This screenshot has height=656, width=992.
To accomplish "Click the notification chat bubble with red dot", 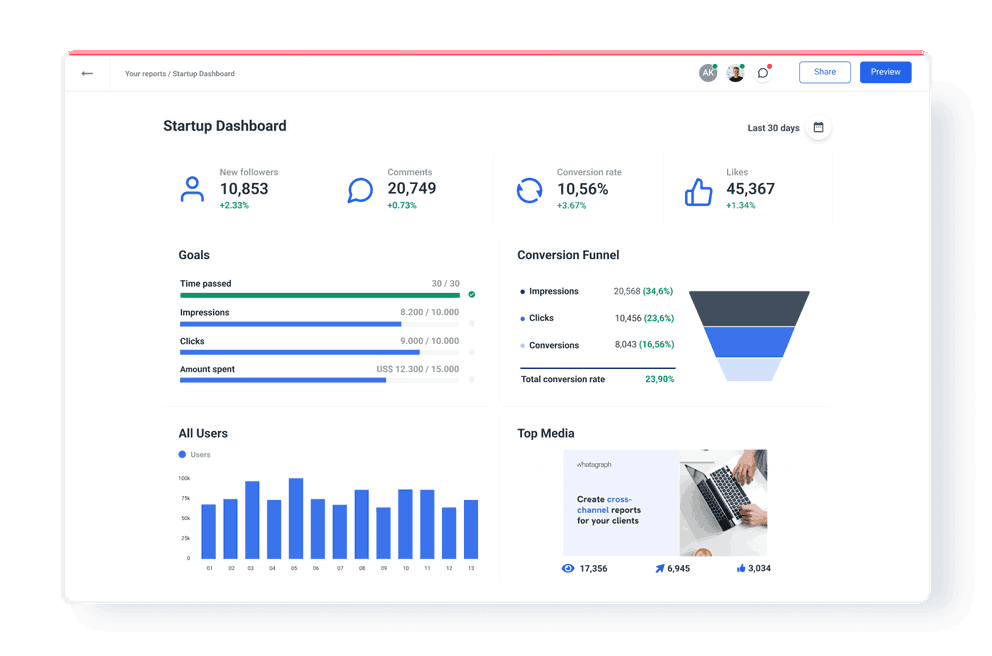I will [x=762, y=72].
